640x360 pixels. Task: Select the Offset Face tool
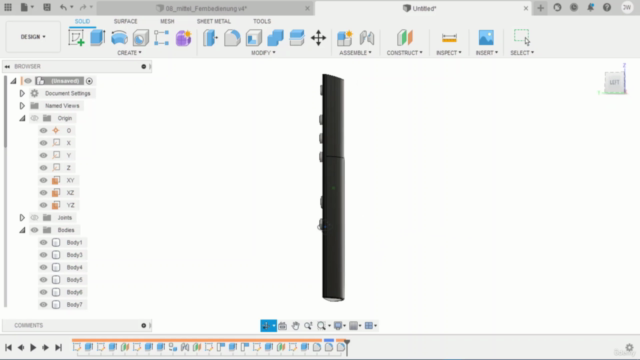(x=297, y=38)
